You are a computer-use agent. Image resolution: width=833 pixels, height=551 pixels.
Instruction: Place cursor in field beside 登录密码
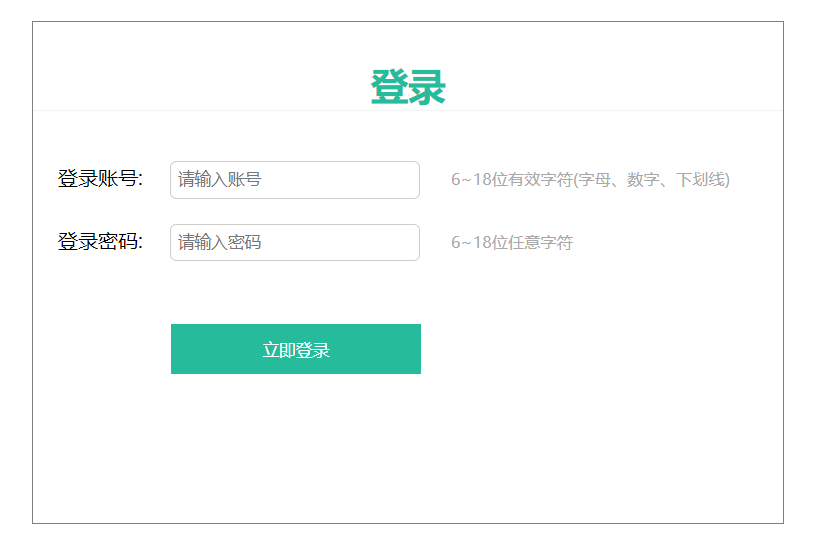(x=294, y=243)
